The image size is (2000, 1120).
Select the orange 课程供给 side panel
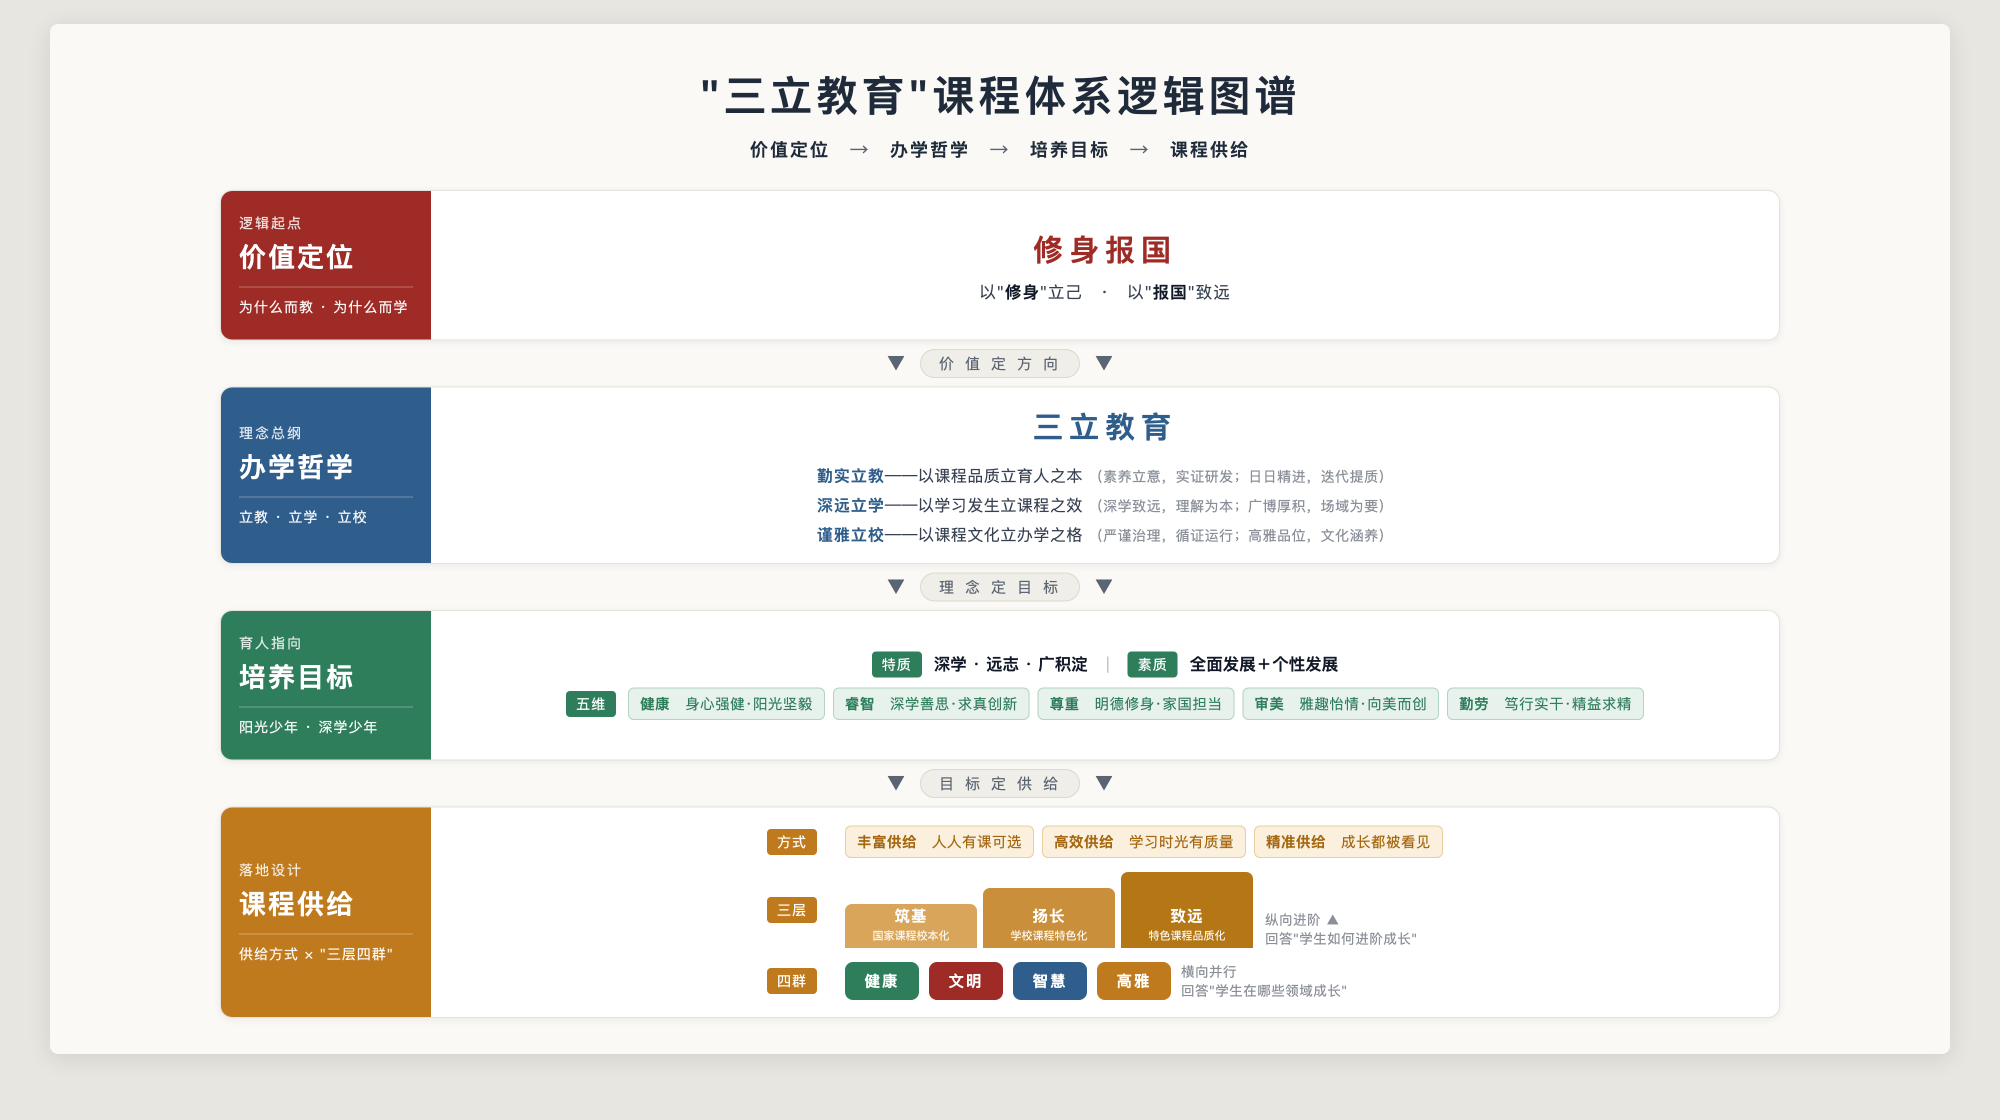[x=326, y=912]
